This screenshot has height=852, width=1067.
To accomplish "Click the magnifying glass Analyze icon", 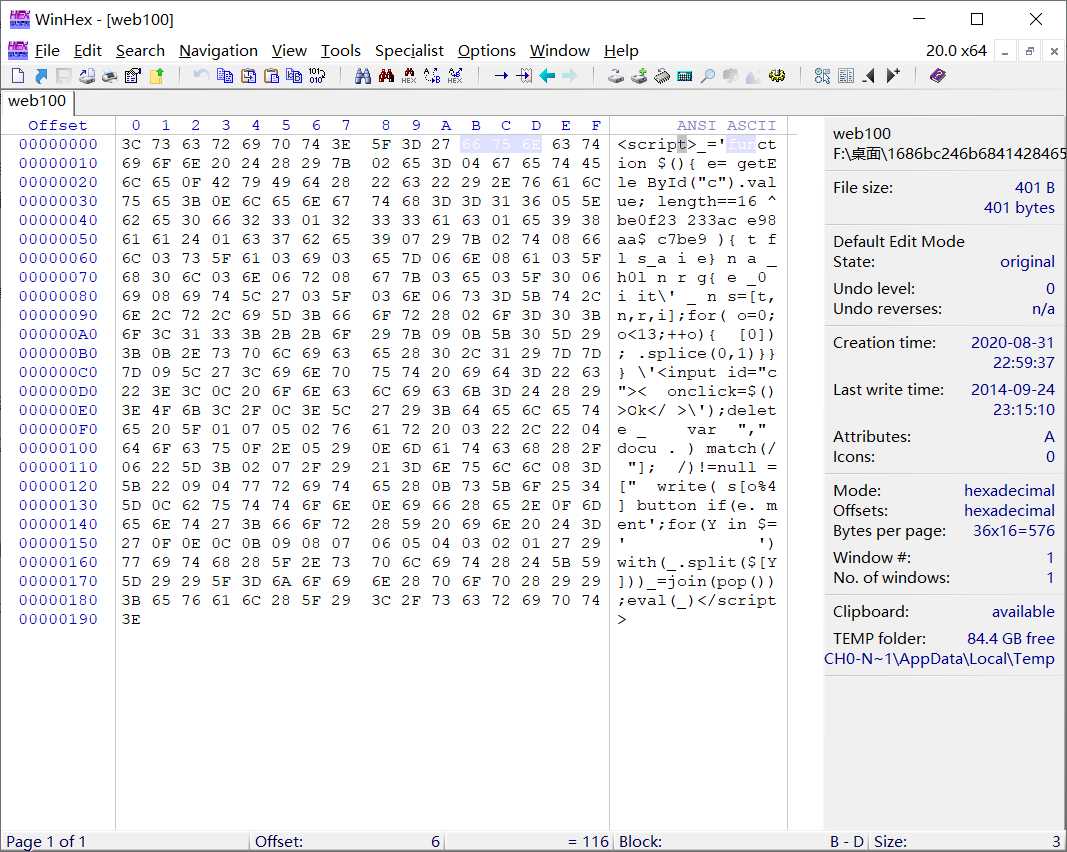I will 708,76.
